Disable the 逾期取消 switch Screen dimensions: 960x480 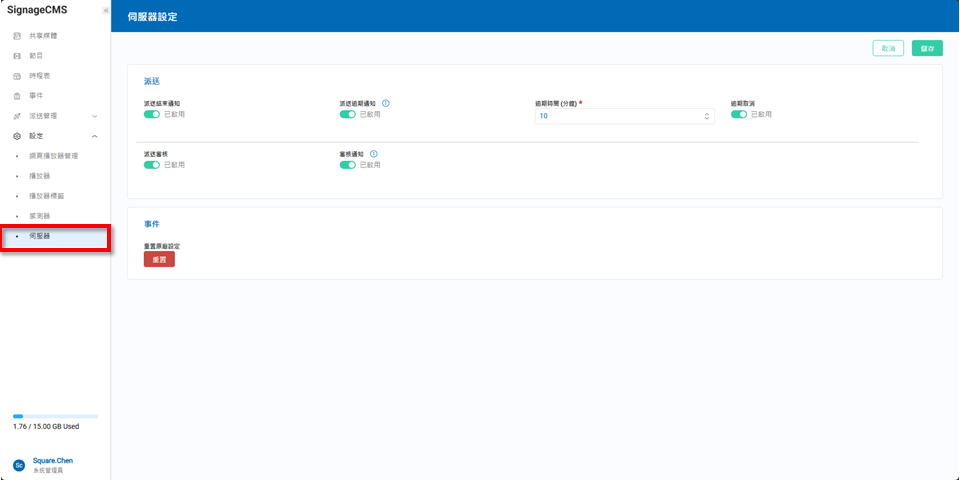(x=739, y=114)
